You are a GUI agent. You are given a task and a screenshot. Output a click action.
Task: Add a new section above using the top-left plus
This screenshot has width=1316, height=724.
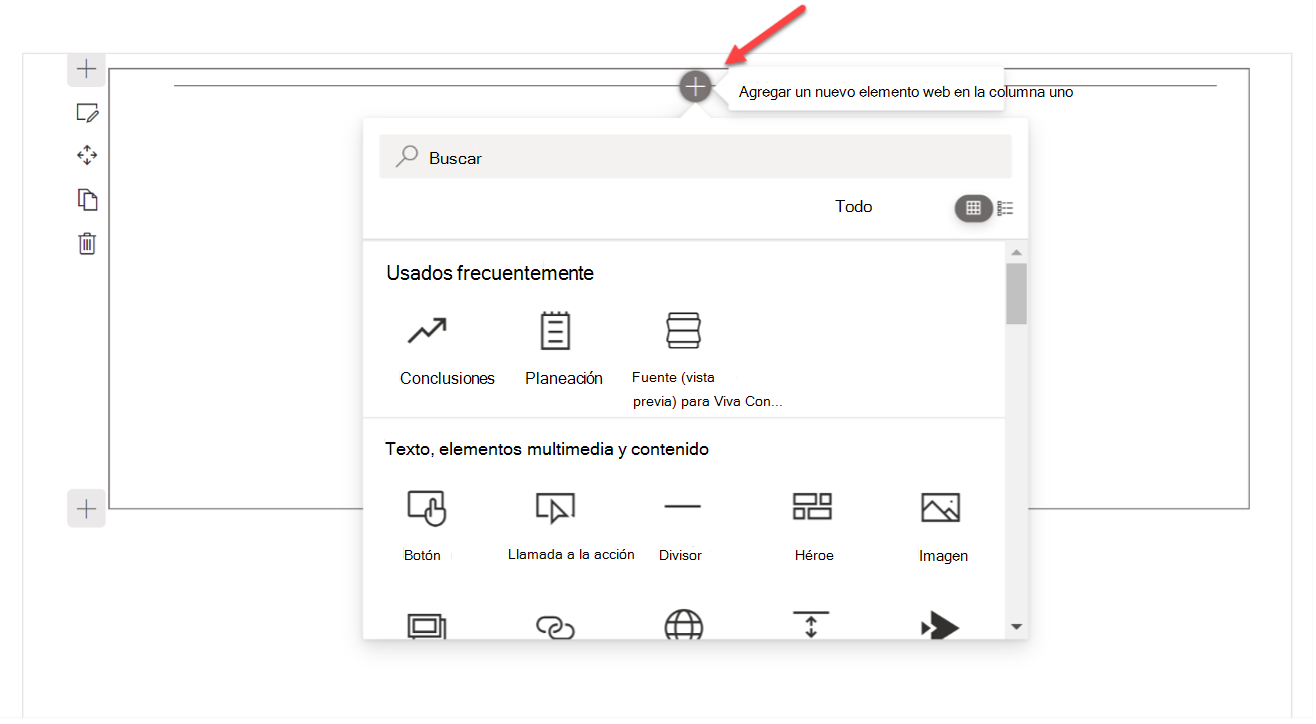87,69
